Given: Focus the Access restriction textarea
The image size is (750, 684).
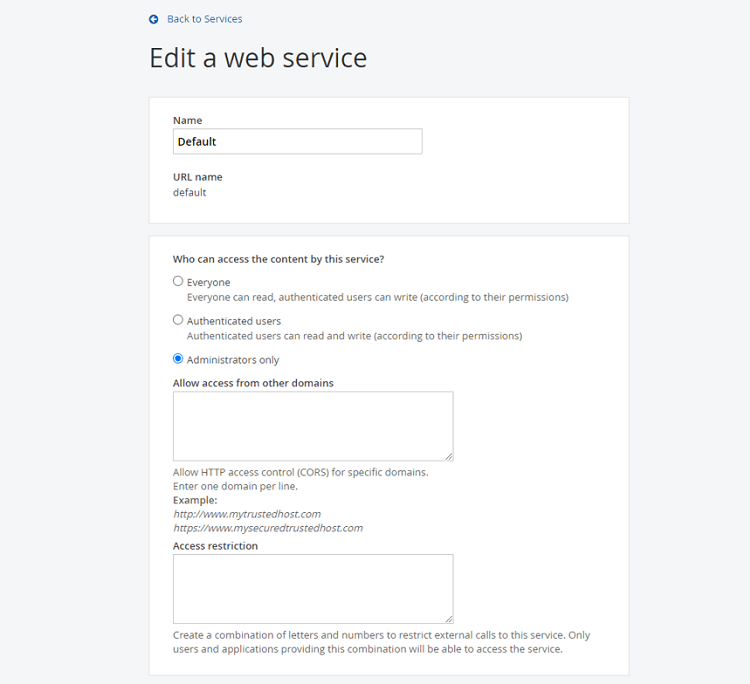Looking at the screenshot, I should pyautogui.click(x=313, y=589).
